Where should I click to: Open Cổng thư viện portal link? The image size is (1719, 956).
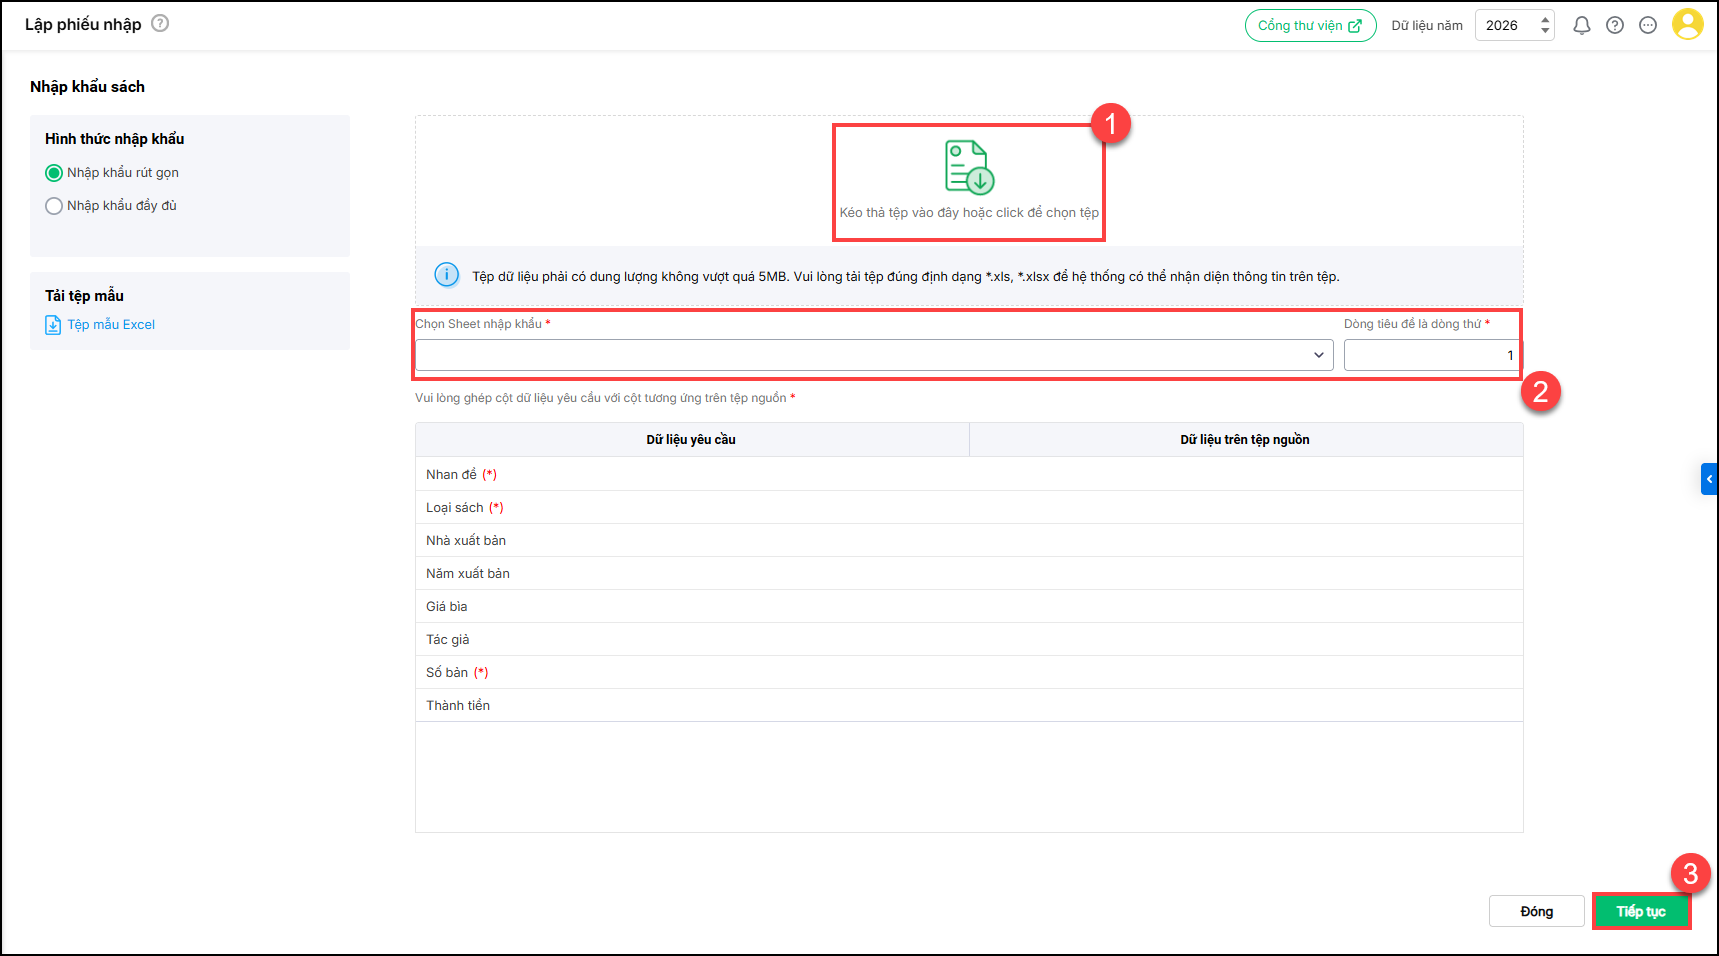1309,26
